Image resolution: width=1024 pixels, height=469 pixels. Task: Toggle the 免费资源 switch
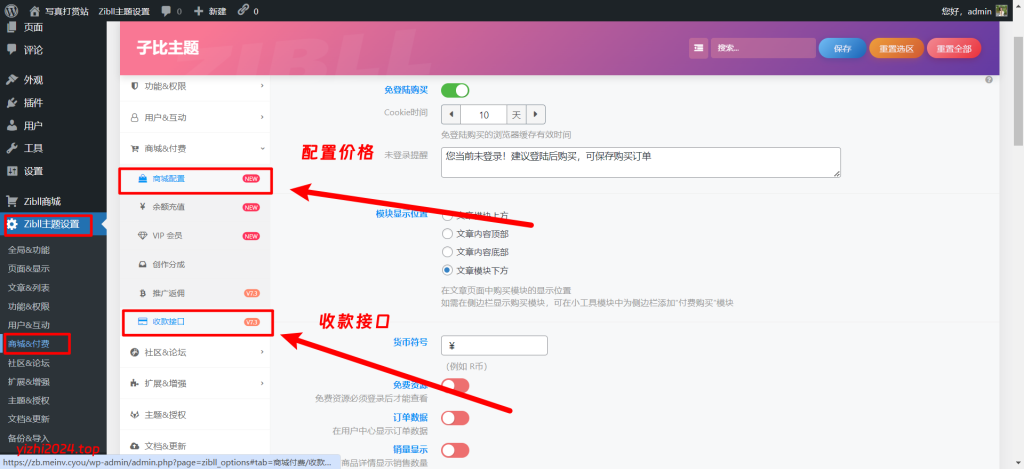pyautogui.click(x=455, y=385)
